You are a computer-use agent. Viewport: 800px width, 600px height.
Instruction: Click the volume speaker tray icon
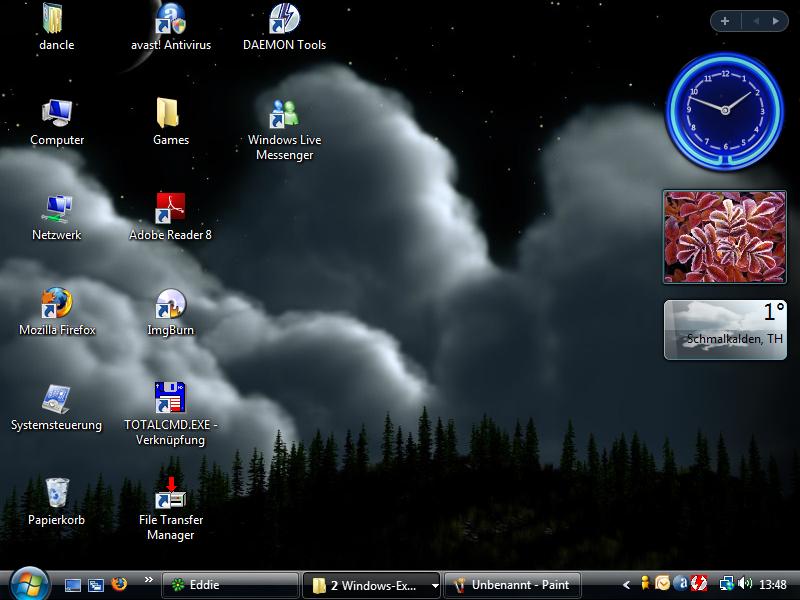[745, 585]
